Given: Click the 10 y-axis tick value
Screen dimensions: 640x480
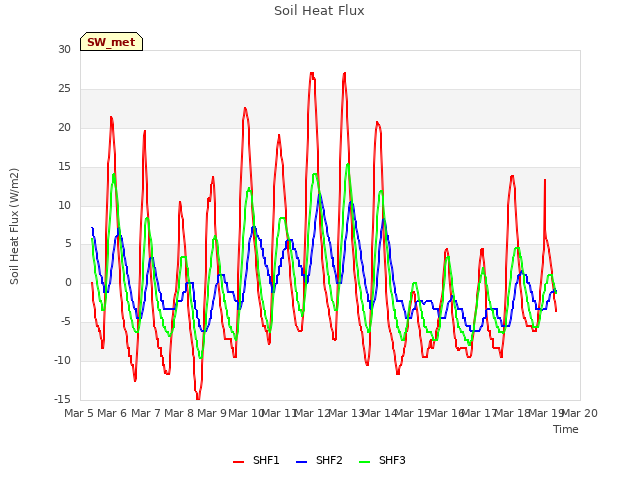Looking at the screenshot, I should (x=64, y=205).
